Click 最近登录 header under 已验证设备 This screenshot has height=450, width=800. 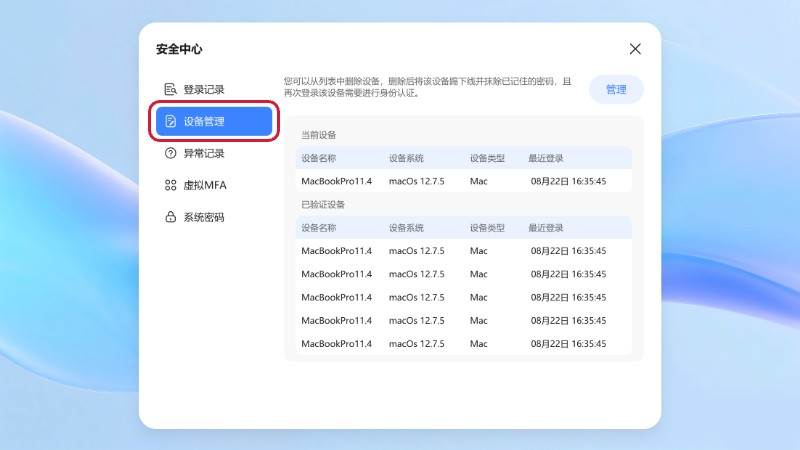point(546,227)
